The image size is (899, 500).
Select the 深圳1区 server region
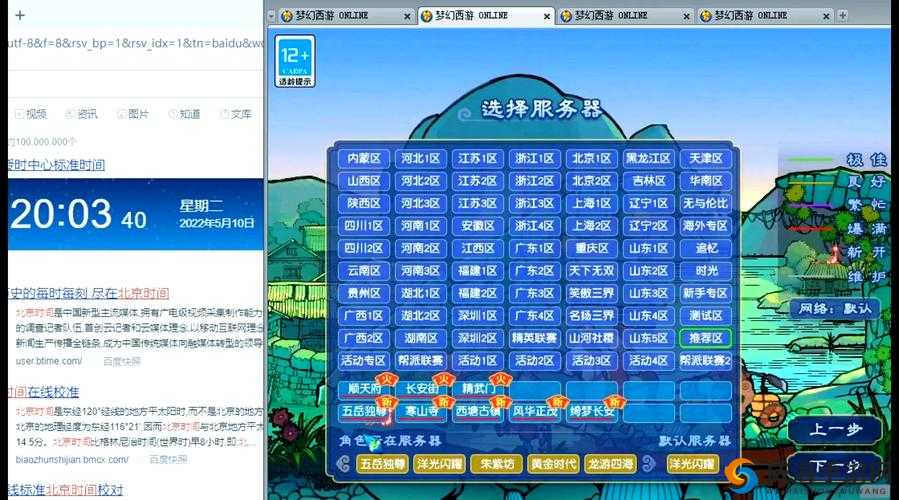(x=477, y=315)
